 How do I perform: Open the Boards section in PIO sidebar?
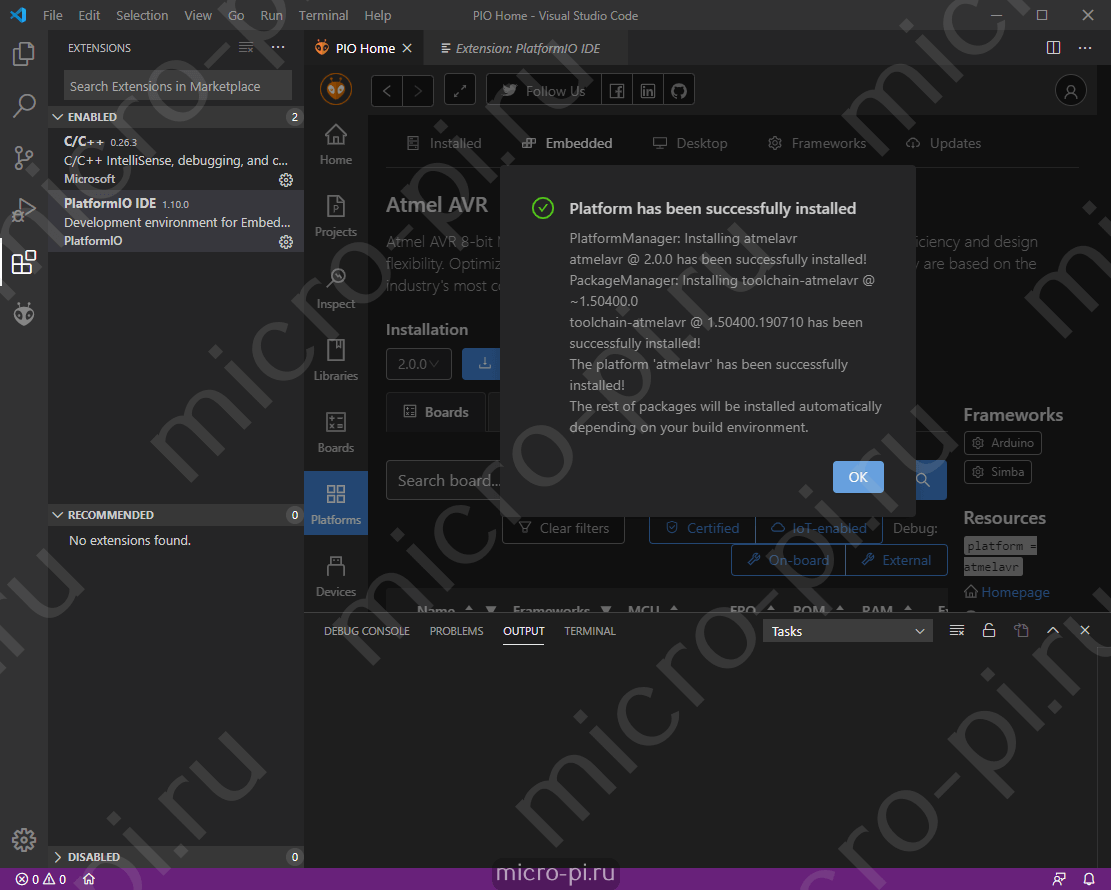click(336, 431)
